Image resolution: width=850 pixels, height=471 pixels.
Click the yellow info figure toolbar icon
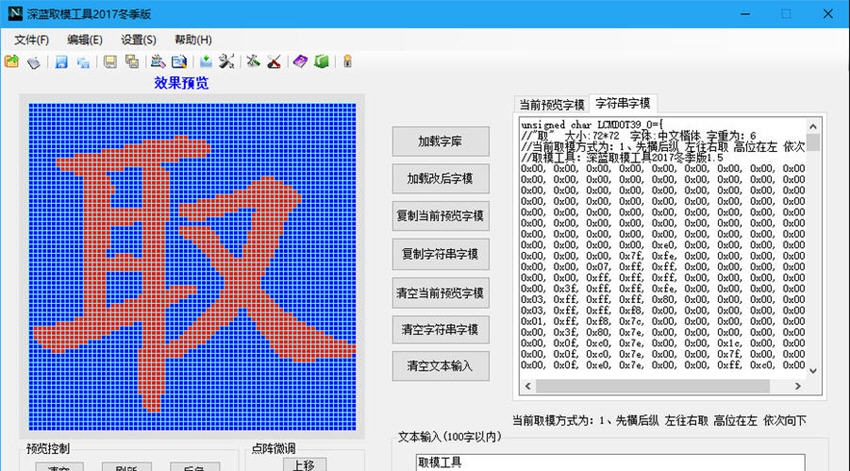(x=347, y=61)
